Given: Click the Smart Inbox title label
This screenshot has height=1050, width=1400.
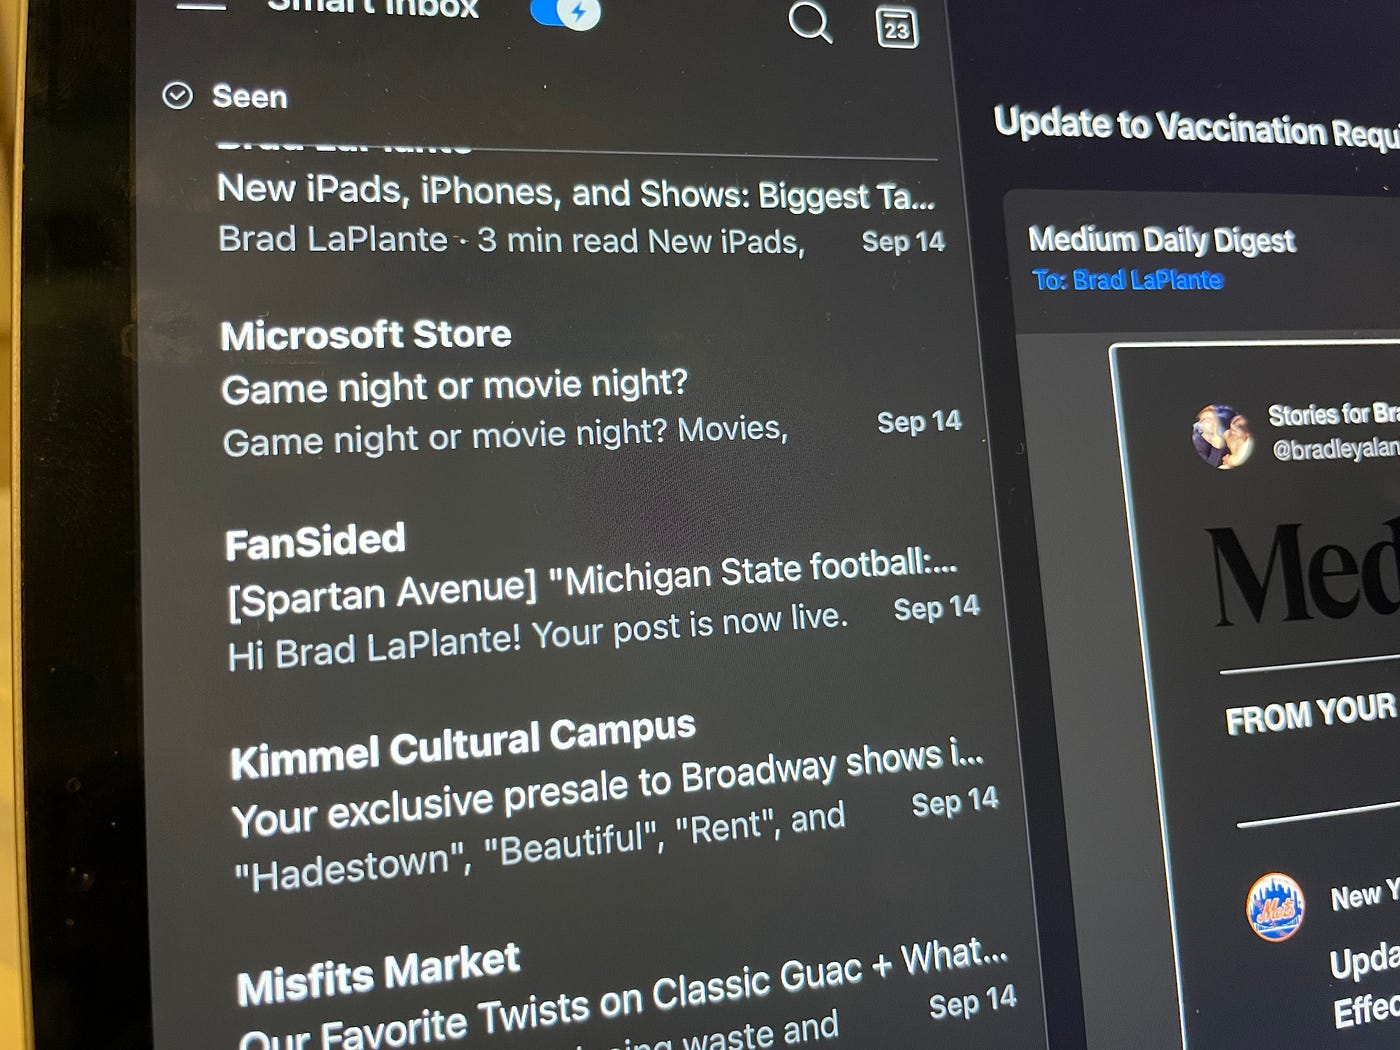Looking at the screenshot, I should coord(373,8).
